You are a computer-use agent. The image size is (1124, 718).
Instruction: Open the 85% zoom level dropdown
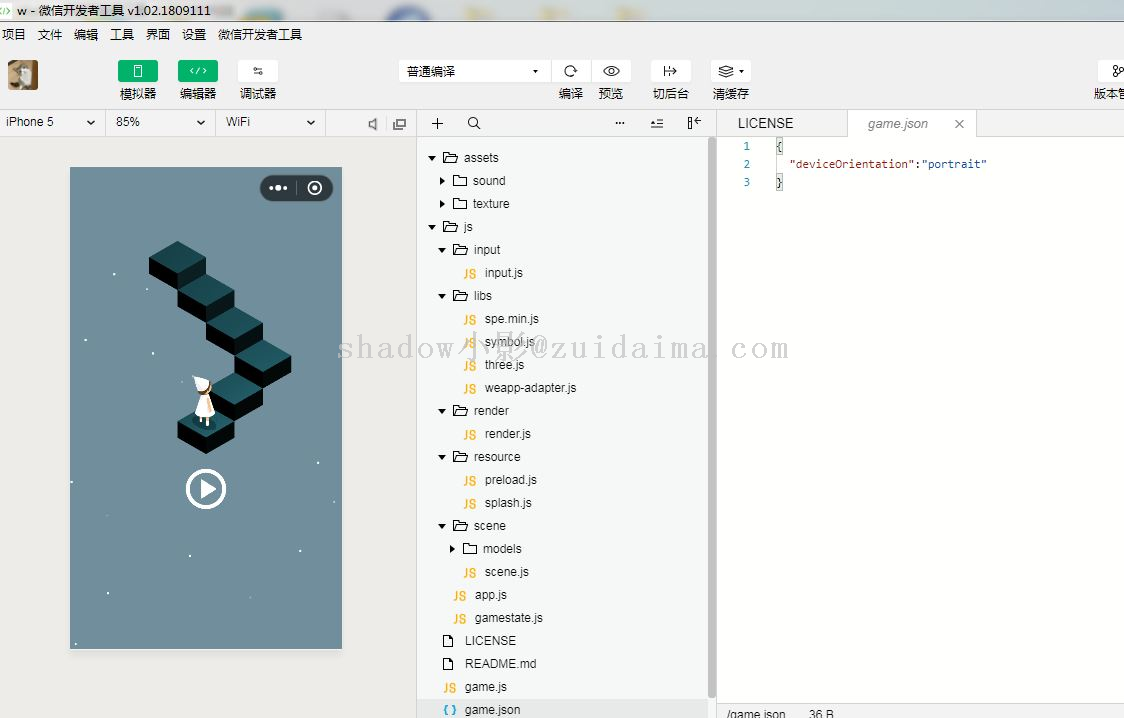point(159,122)
